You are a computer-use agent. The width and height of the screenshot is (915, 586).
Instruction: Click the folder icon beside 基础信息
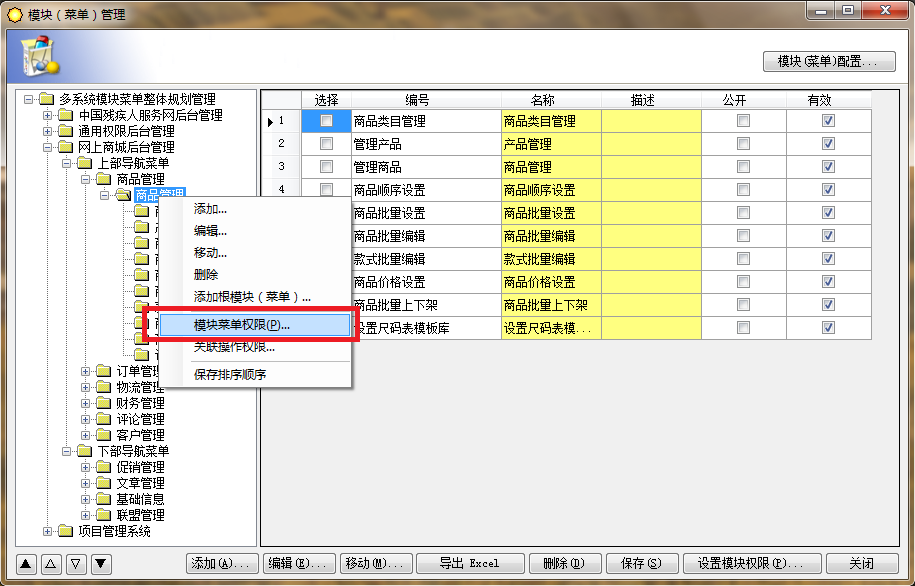[x=104, y=499]
